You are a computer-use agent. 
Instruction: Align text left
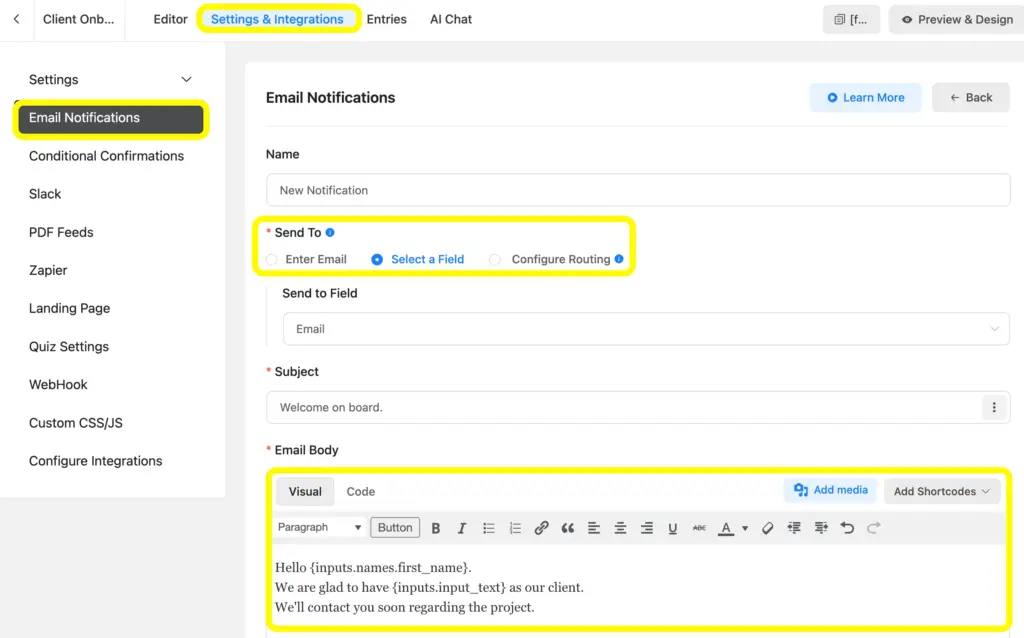594,528
